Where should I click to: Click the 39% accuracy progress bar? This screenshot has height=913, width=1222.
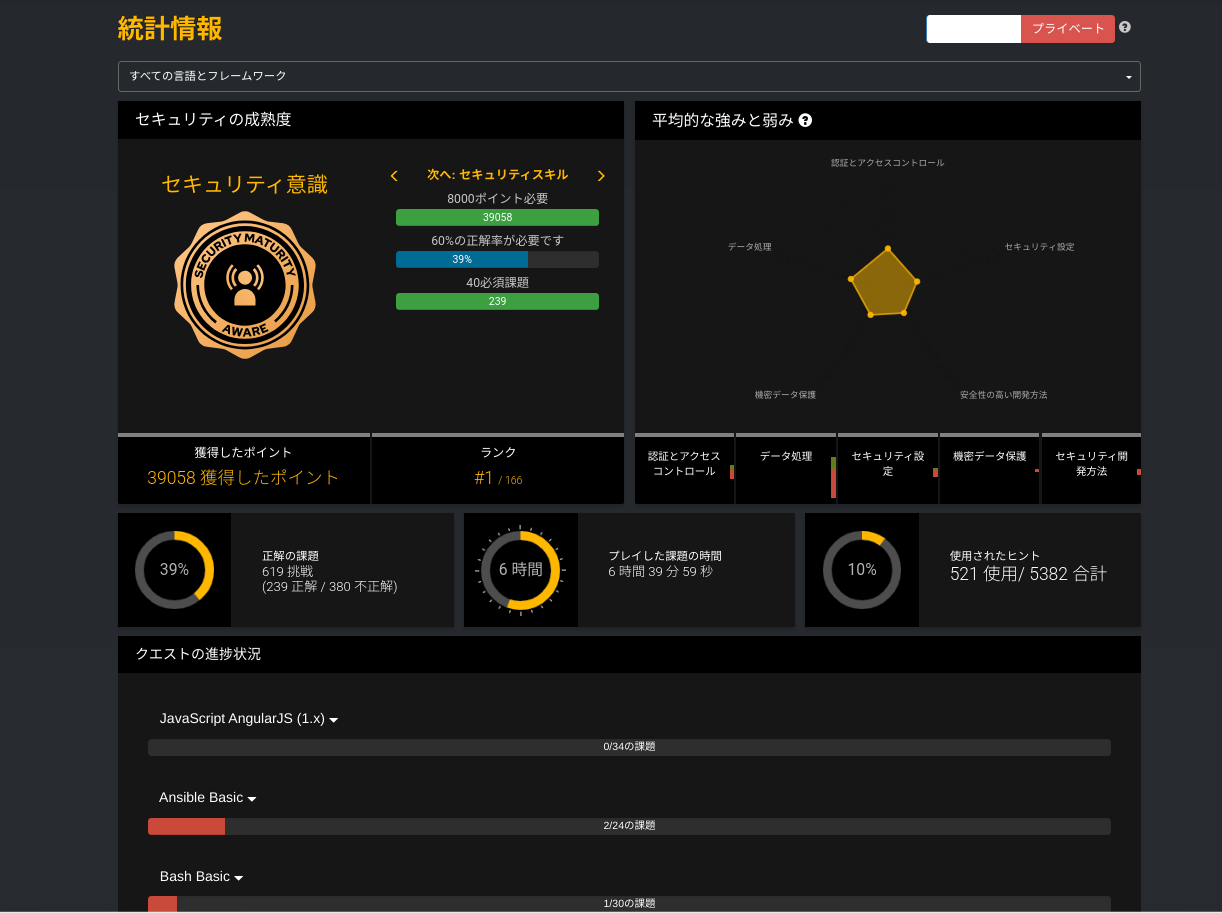[497, 259]
